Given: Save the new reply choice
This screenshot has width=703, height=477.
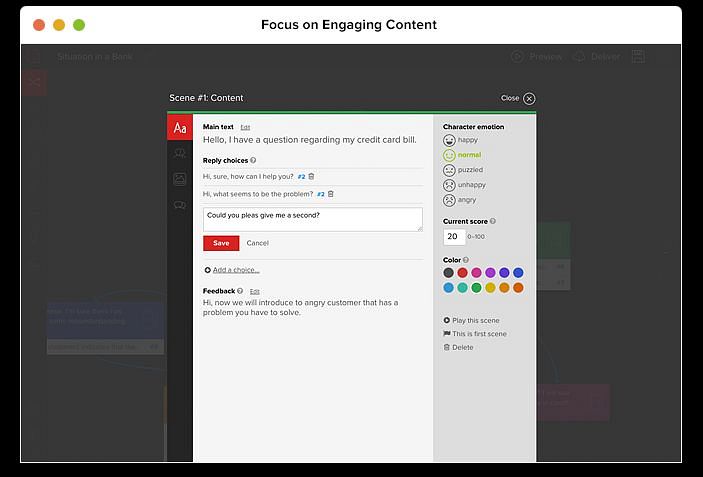Looking at the screenshot, I should (221, 243).
